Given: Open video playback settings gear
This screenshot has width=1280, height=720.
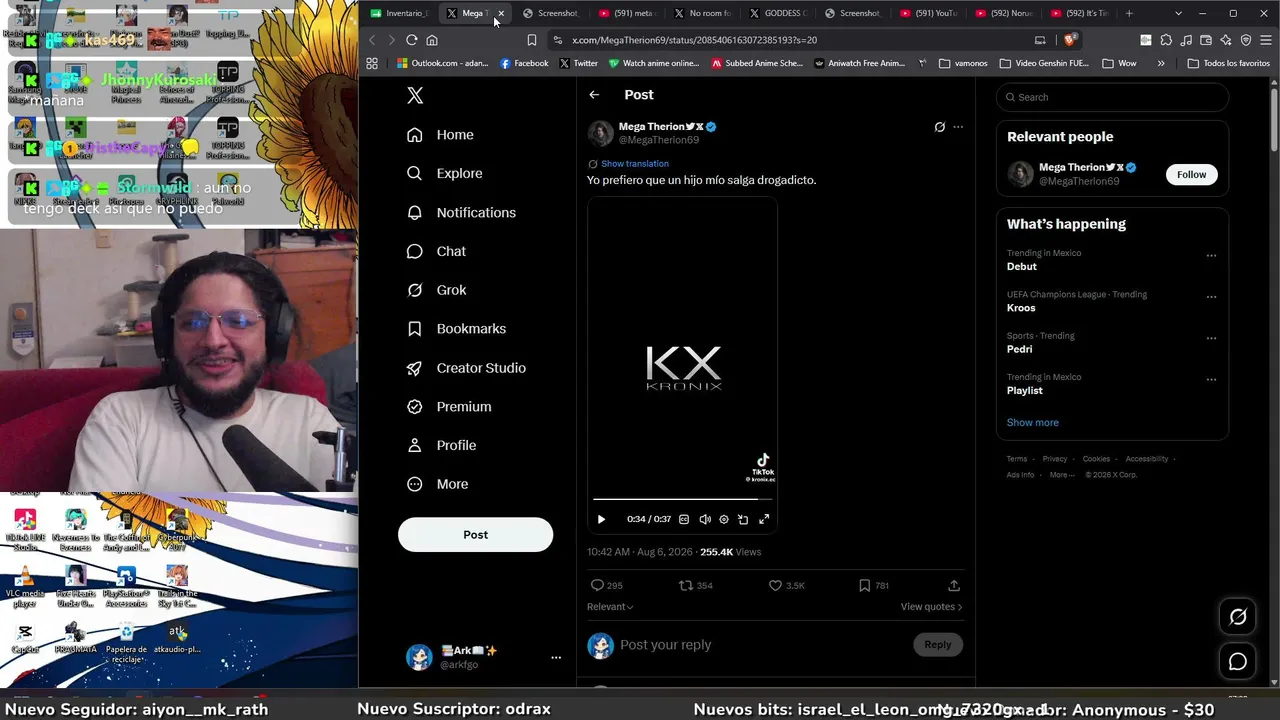Looking at the screenshot, I should pyautogui.click(x=724, y=519).
